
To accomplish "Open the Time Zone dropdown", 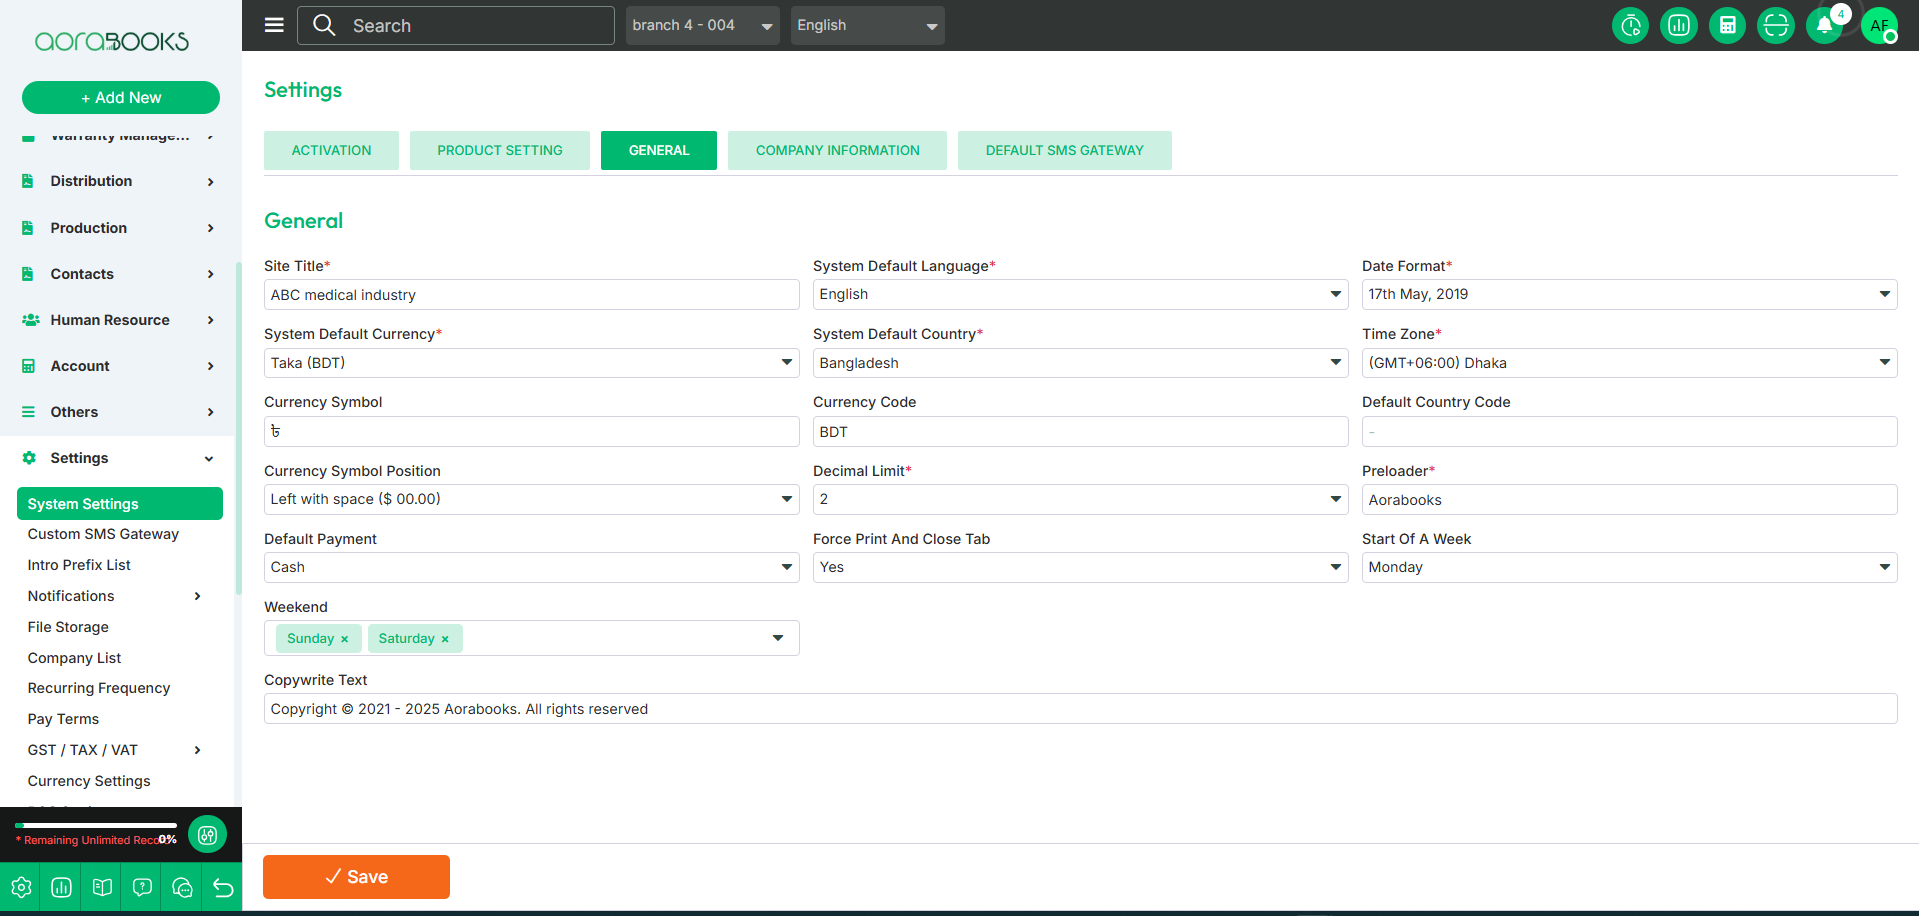I will 1628,363.
